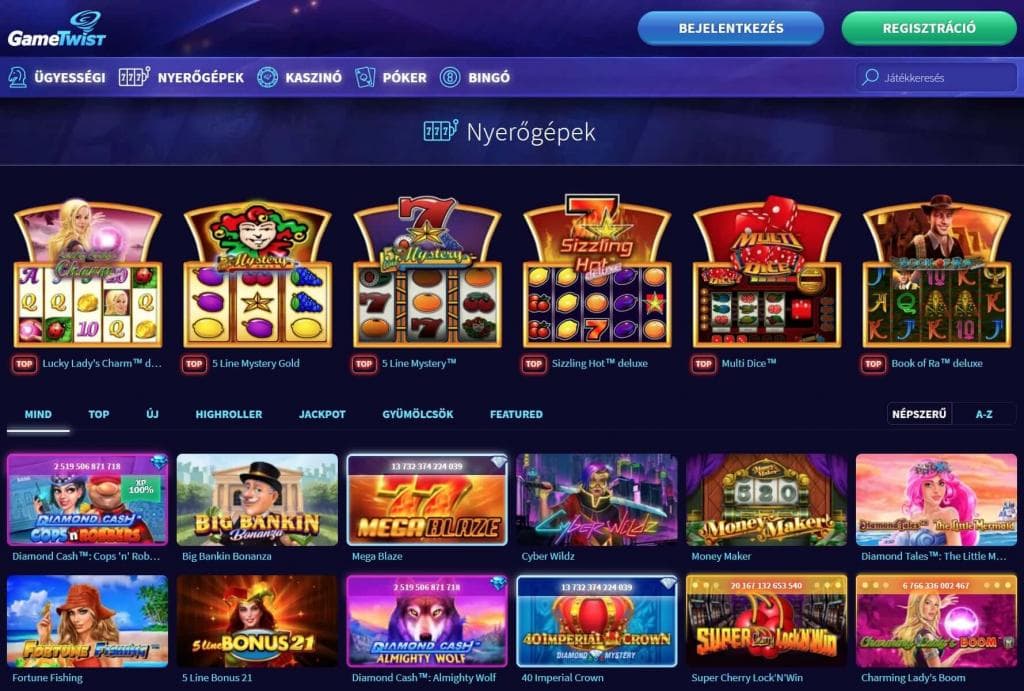Click the Regisztráció button
Viewport: 1024px width, 691px height.
tap(929, 28)
